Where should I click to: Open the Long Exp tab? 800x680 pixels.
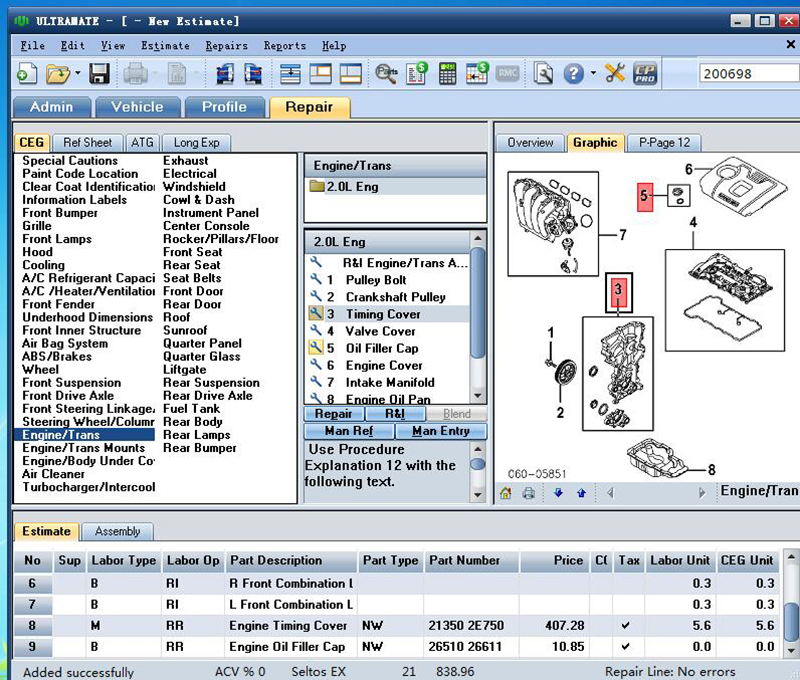(x=196, y=143)
